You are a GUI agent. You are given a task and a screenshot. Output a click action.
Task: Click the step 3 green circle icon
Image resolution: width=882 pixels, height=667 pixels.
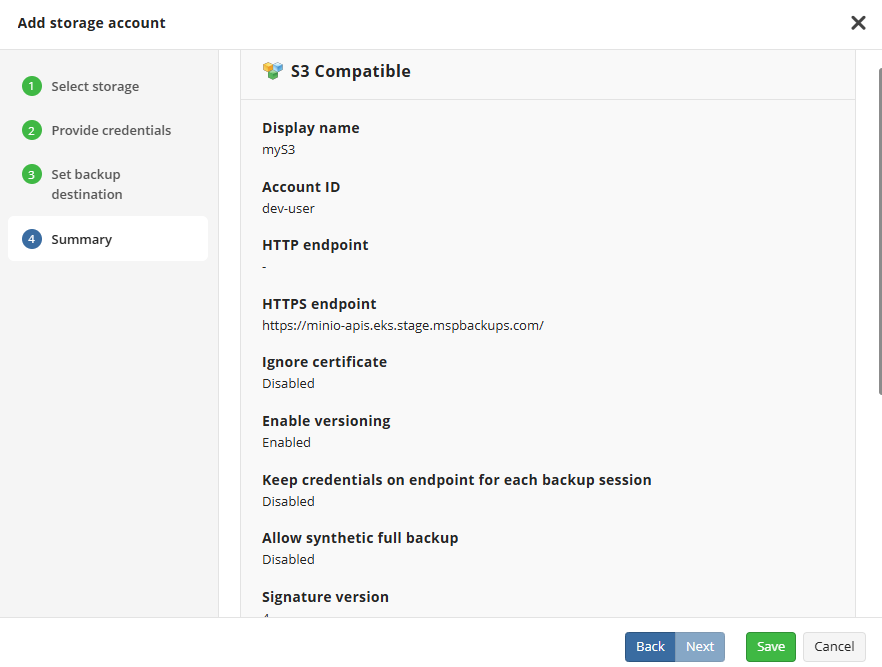pyautogui.click(x=32, y=174)
